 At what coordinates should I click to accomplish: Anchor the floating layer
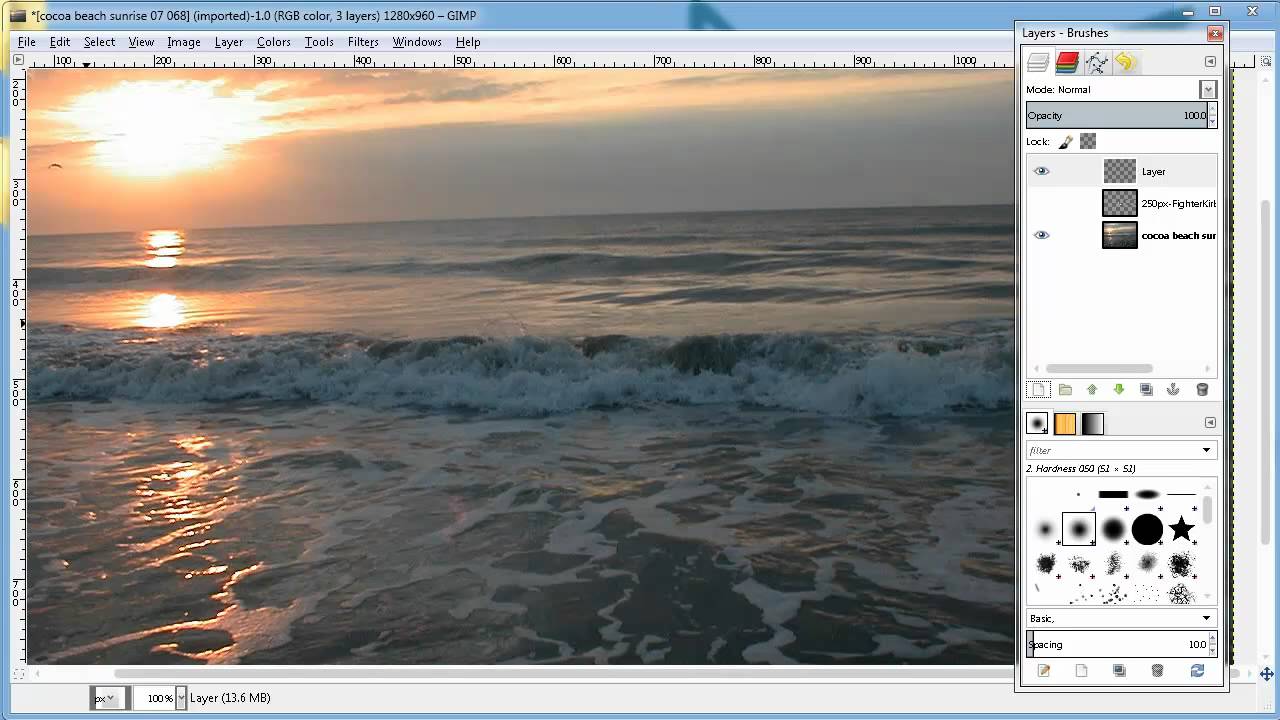click(x=1173, y=390)
